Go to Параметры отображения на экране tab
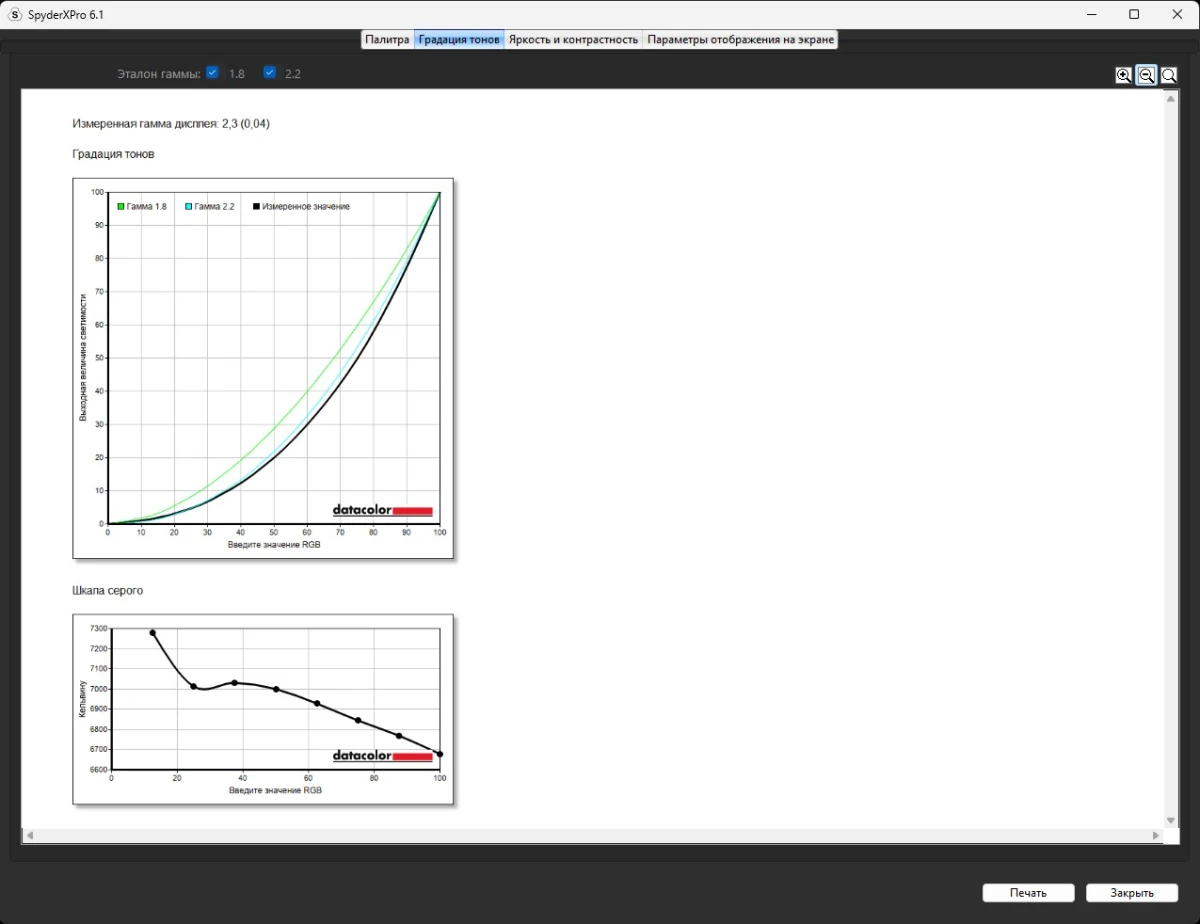 pos(739,40)
